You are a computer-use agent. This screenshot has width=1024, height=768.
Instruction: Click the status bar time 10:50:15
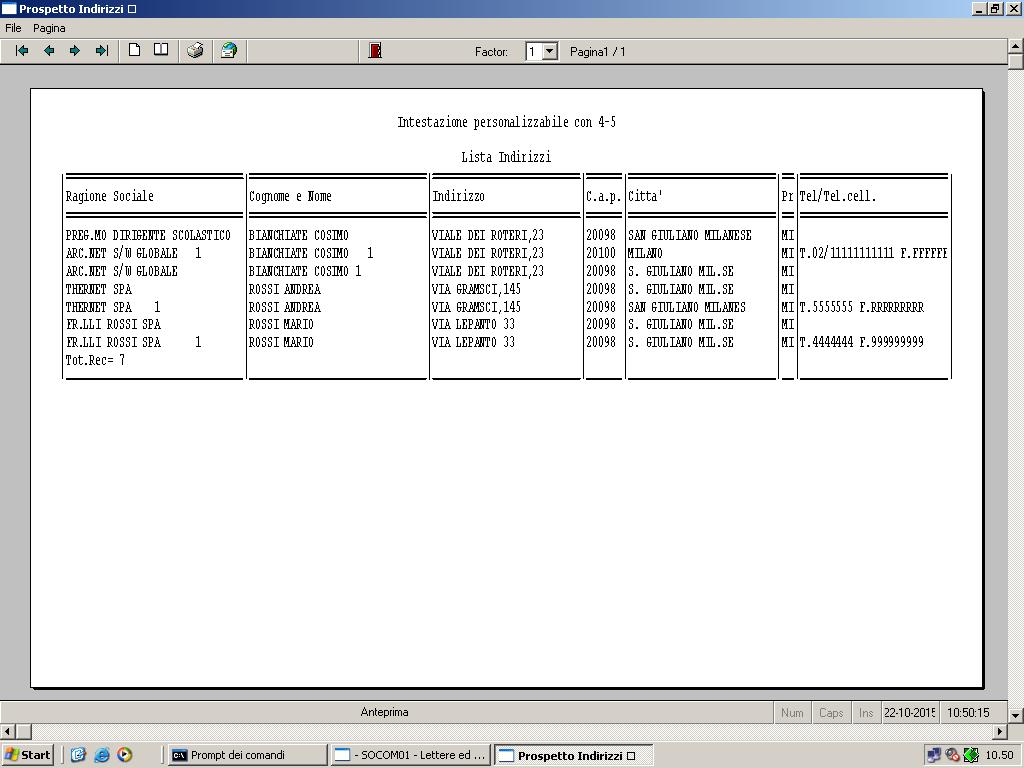(968, 712)
